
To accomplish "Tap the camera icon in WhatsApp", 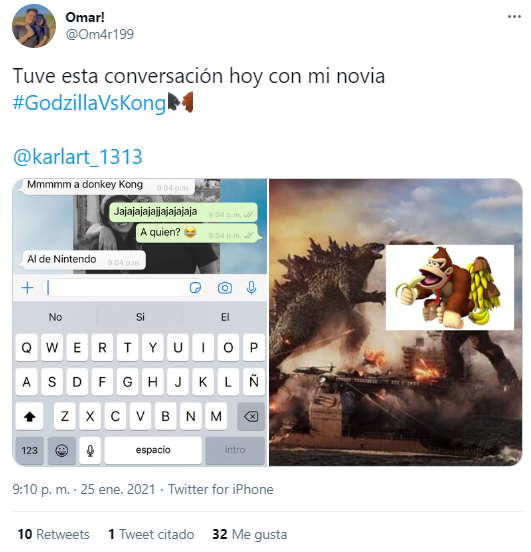I will [225, 288].
